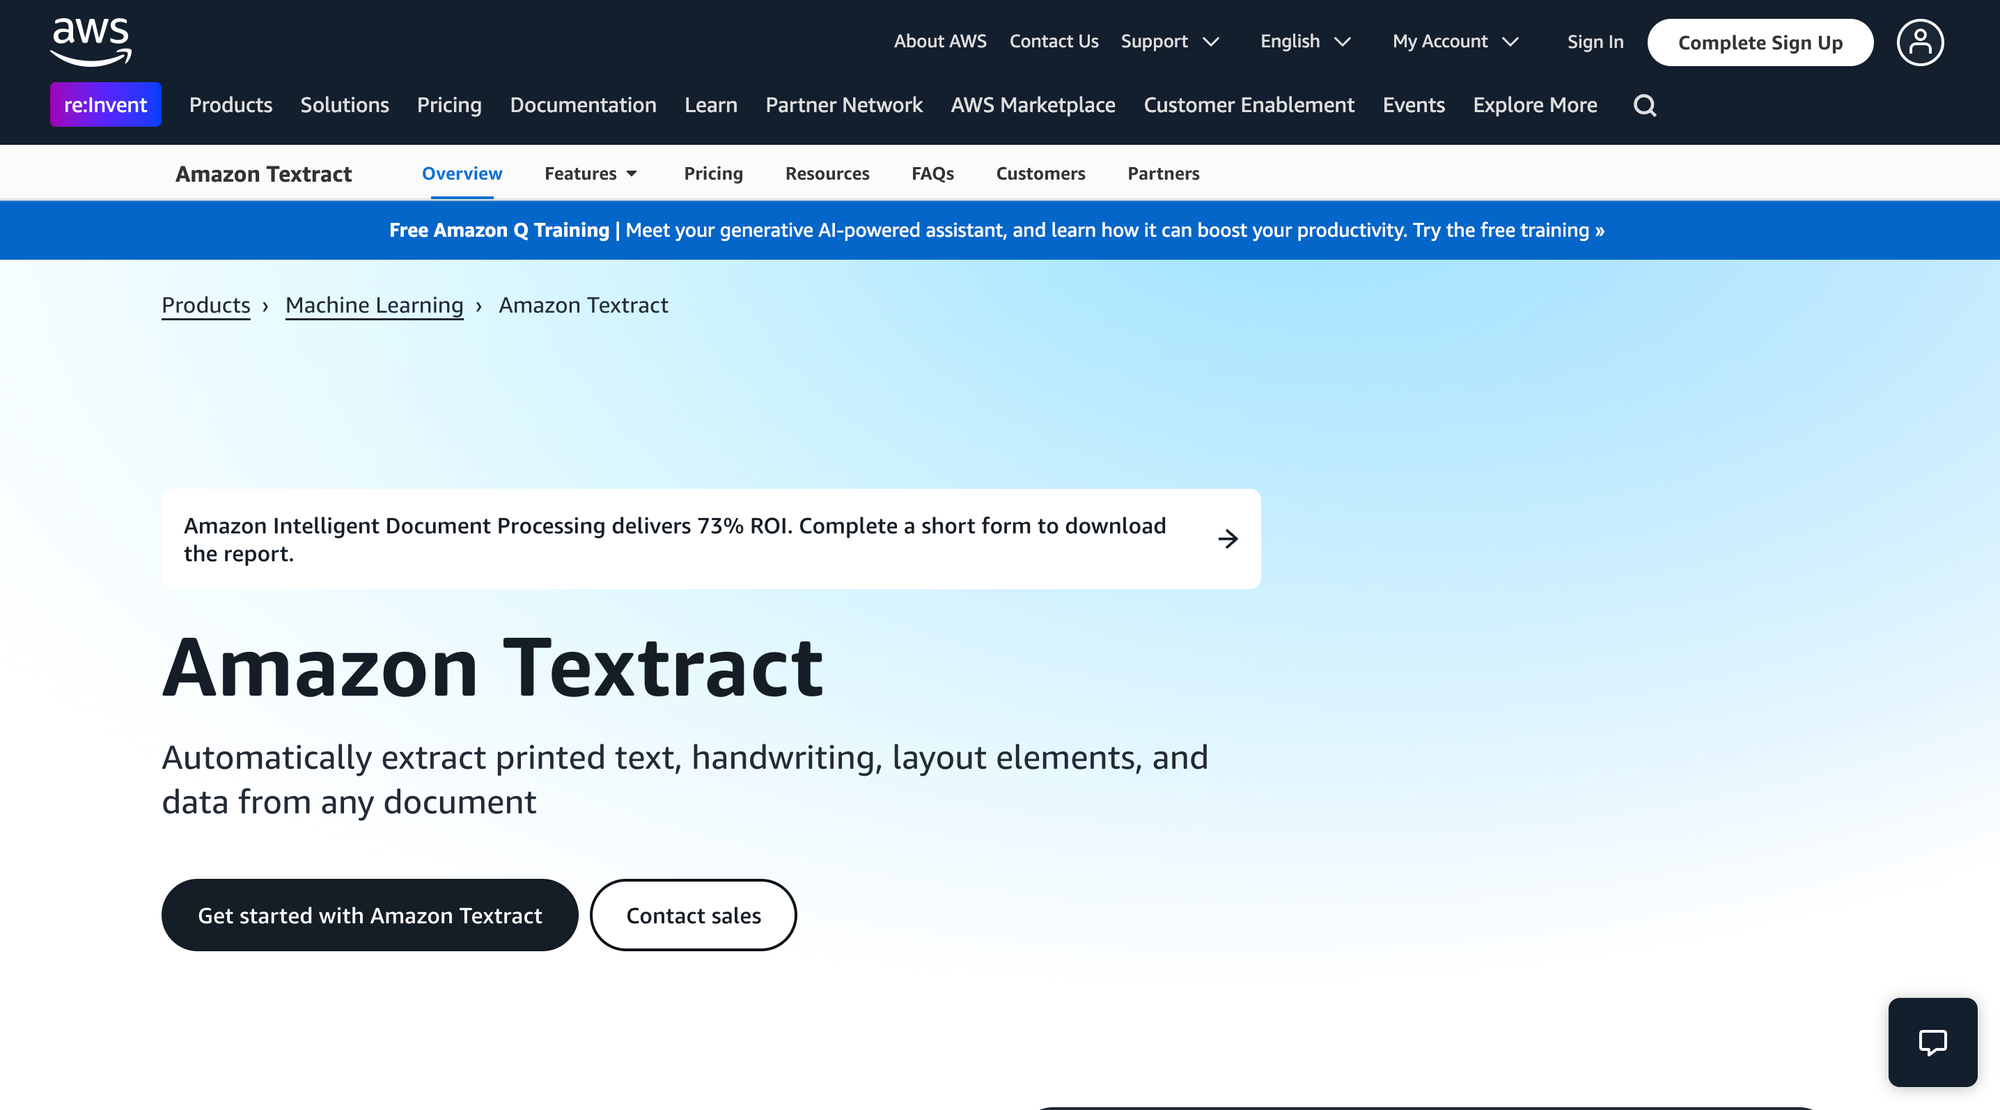2000x1110 pixels.
Task: Open the Documentation menu
Action: (583, 105)
